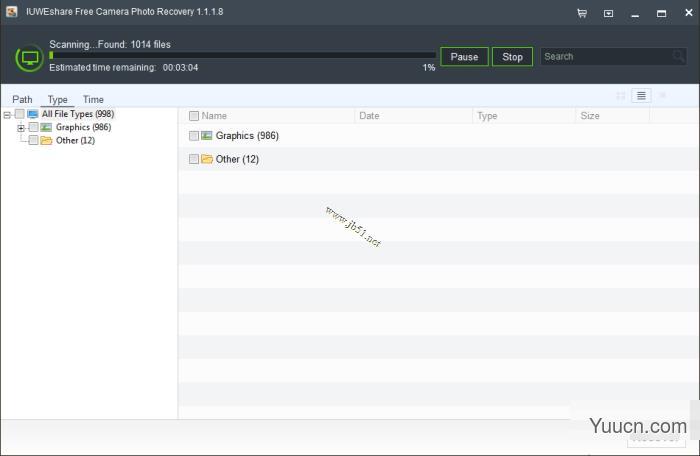This screenshot has height=456, width=700.
Task: Check the All File Types checkbox
Action: tap(20, 114)
